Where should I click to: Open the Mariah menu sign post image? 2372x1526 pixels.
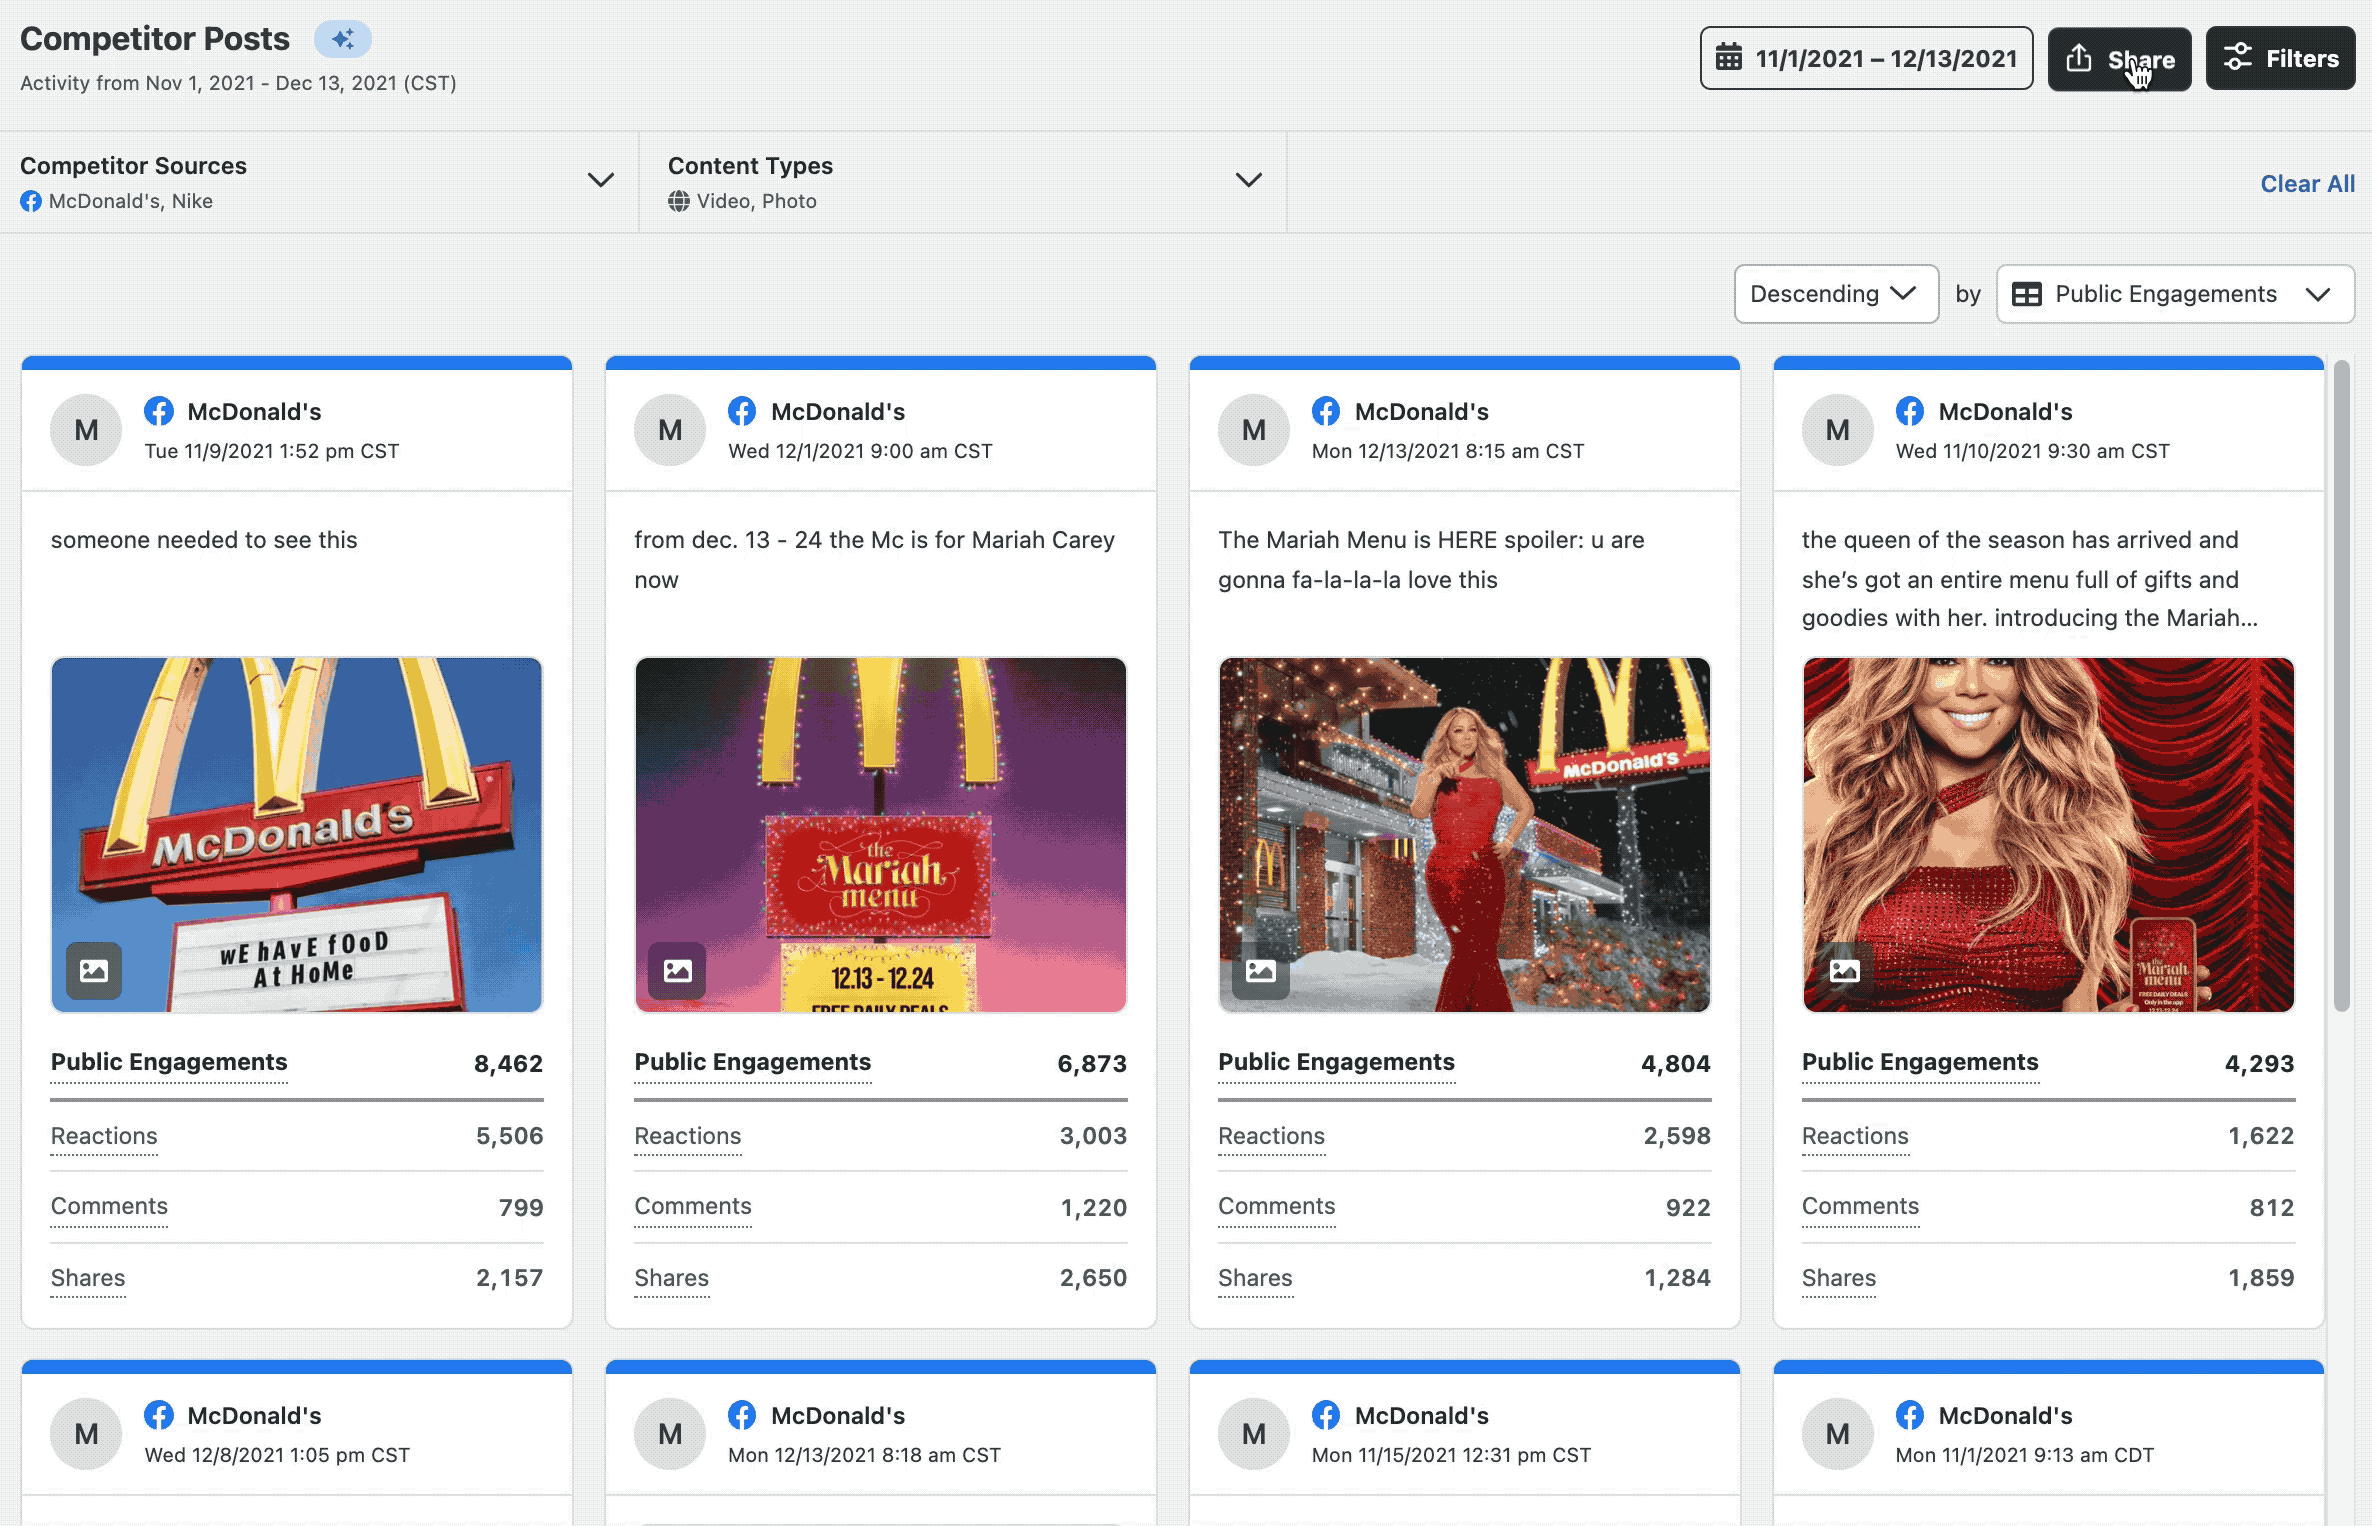pos(880,835)
